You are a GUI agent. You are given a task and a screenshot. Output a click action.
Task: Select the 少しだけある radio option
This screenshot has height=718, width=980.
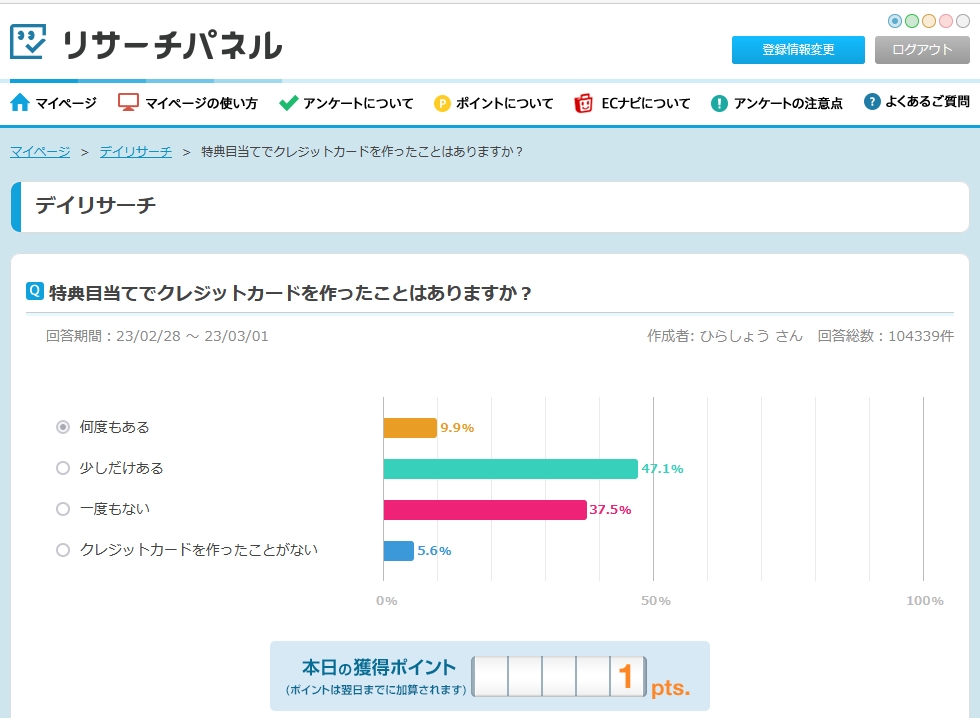(63, 468)
